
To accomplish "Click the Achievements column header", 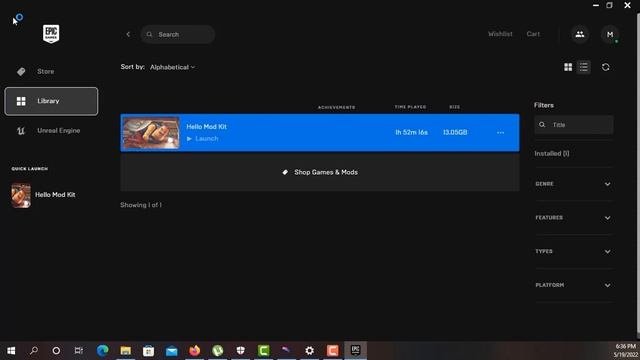I will 336,107.
